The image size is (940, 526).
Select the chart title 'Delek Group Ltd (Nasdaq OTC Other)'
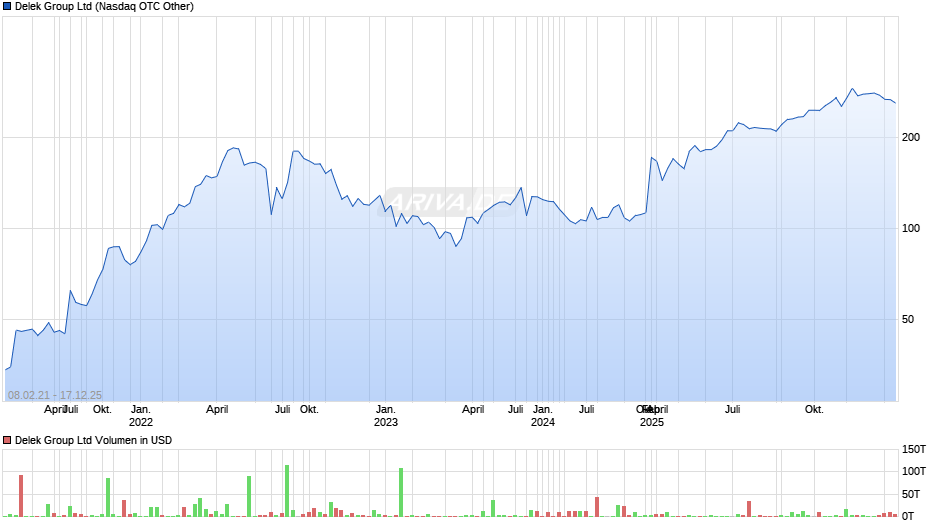(x=104, y=7)
